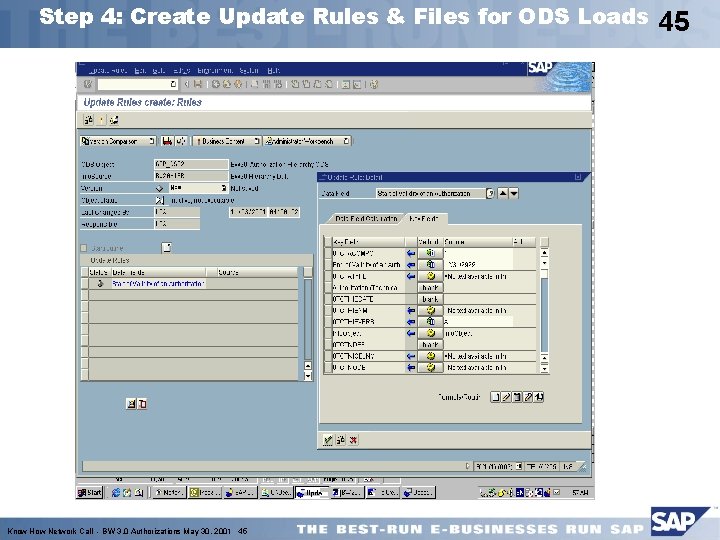
Task: Click the insert-row icon below update rules table
Action: (131, 404)
